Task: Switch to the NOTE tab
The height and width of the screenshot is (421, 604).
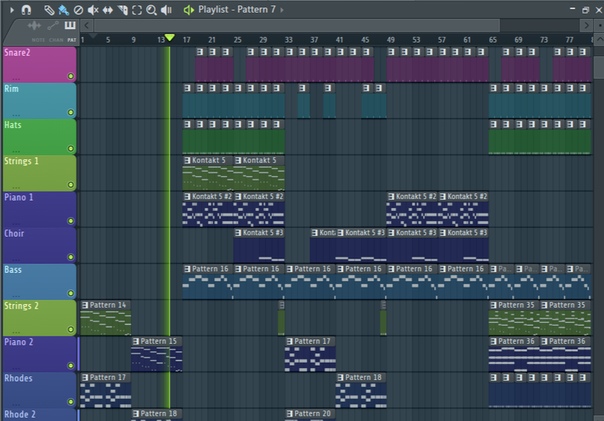Action: 38,40
